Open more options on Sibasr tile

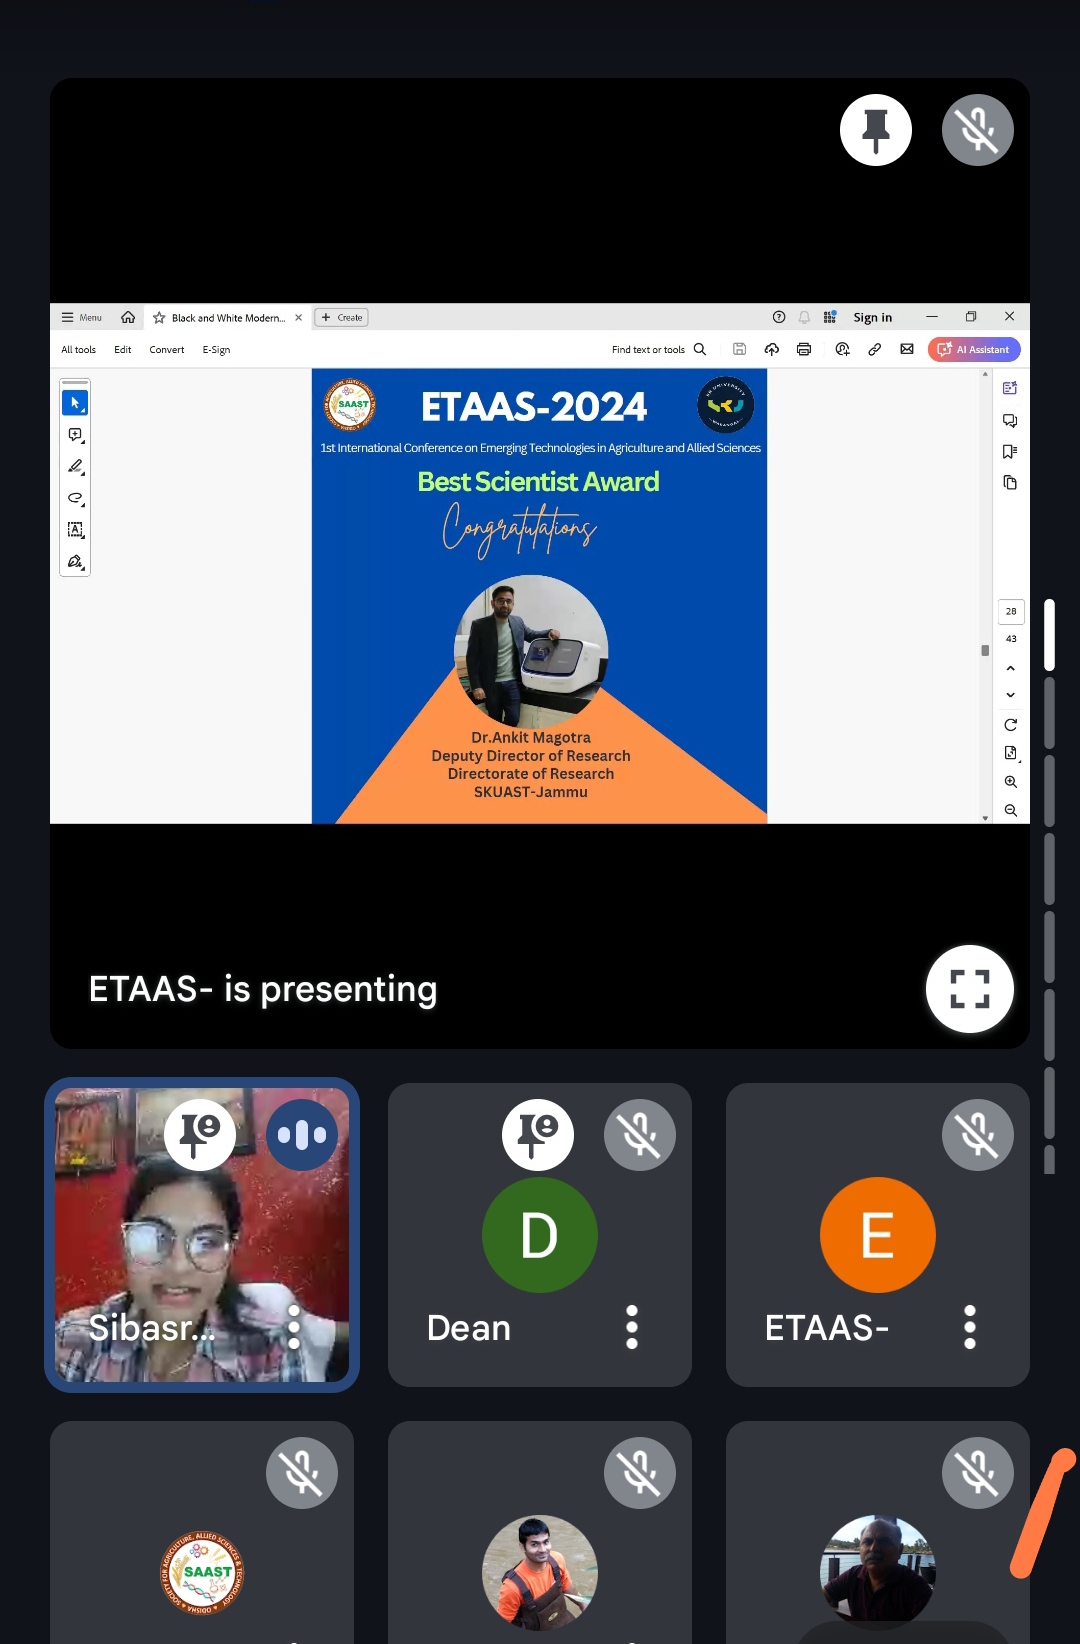click(294, 1327)
